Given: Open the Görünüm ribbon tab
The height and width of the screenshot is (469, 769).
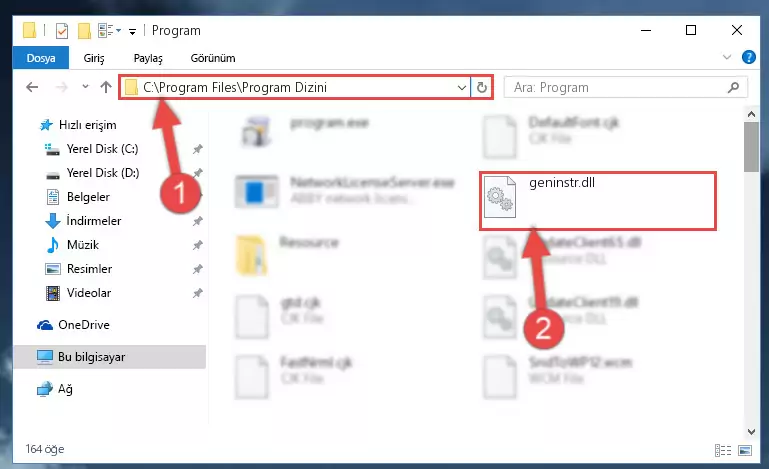Looking at the screenshot, I should (213, 58).
